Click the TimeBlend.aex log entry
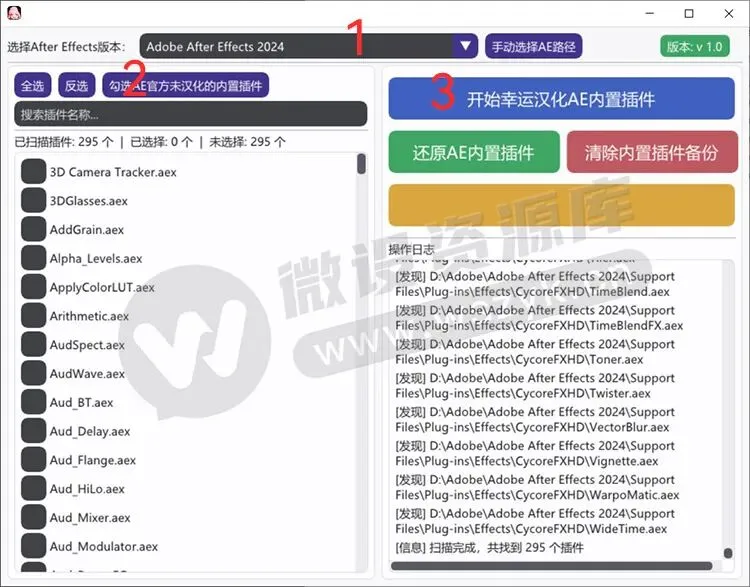 pyautogui.click(x=535, y=284)
